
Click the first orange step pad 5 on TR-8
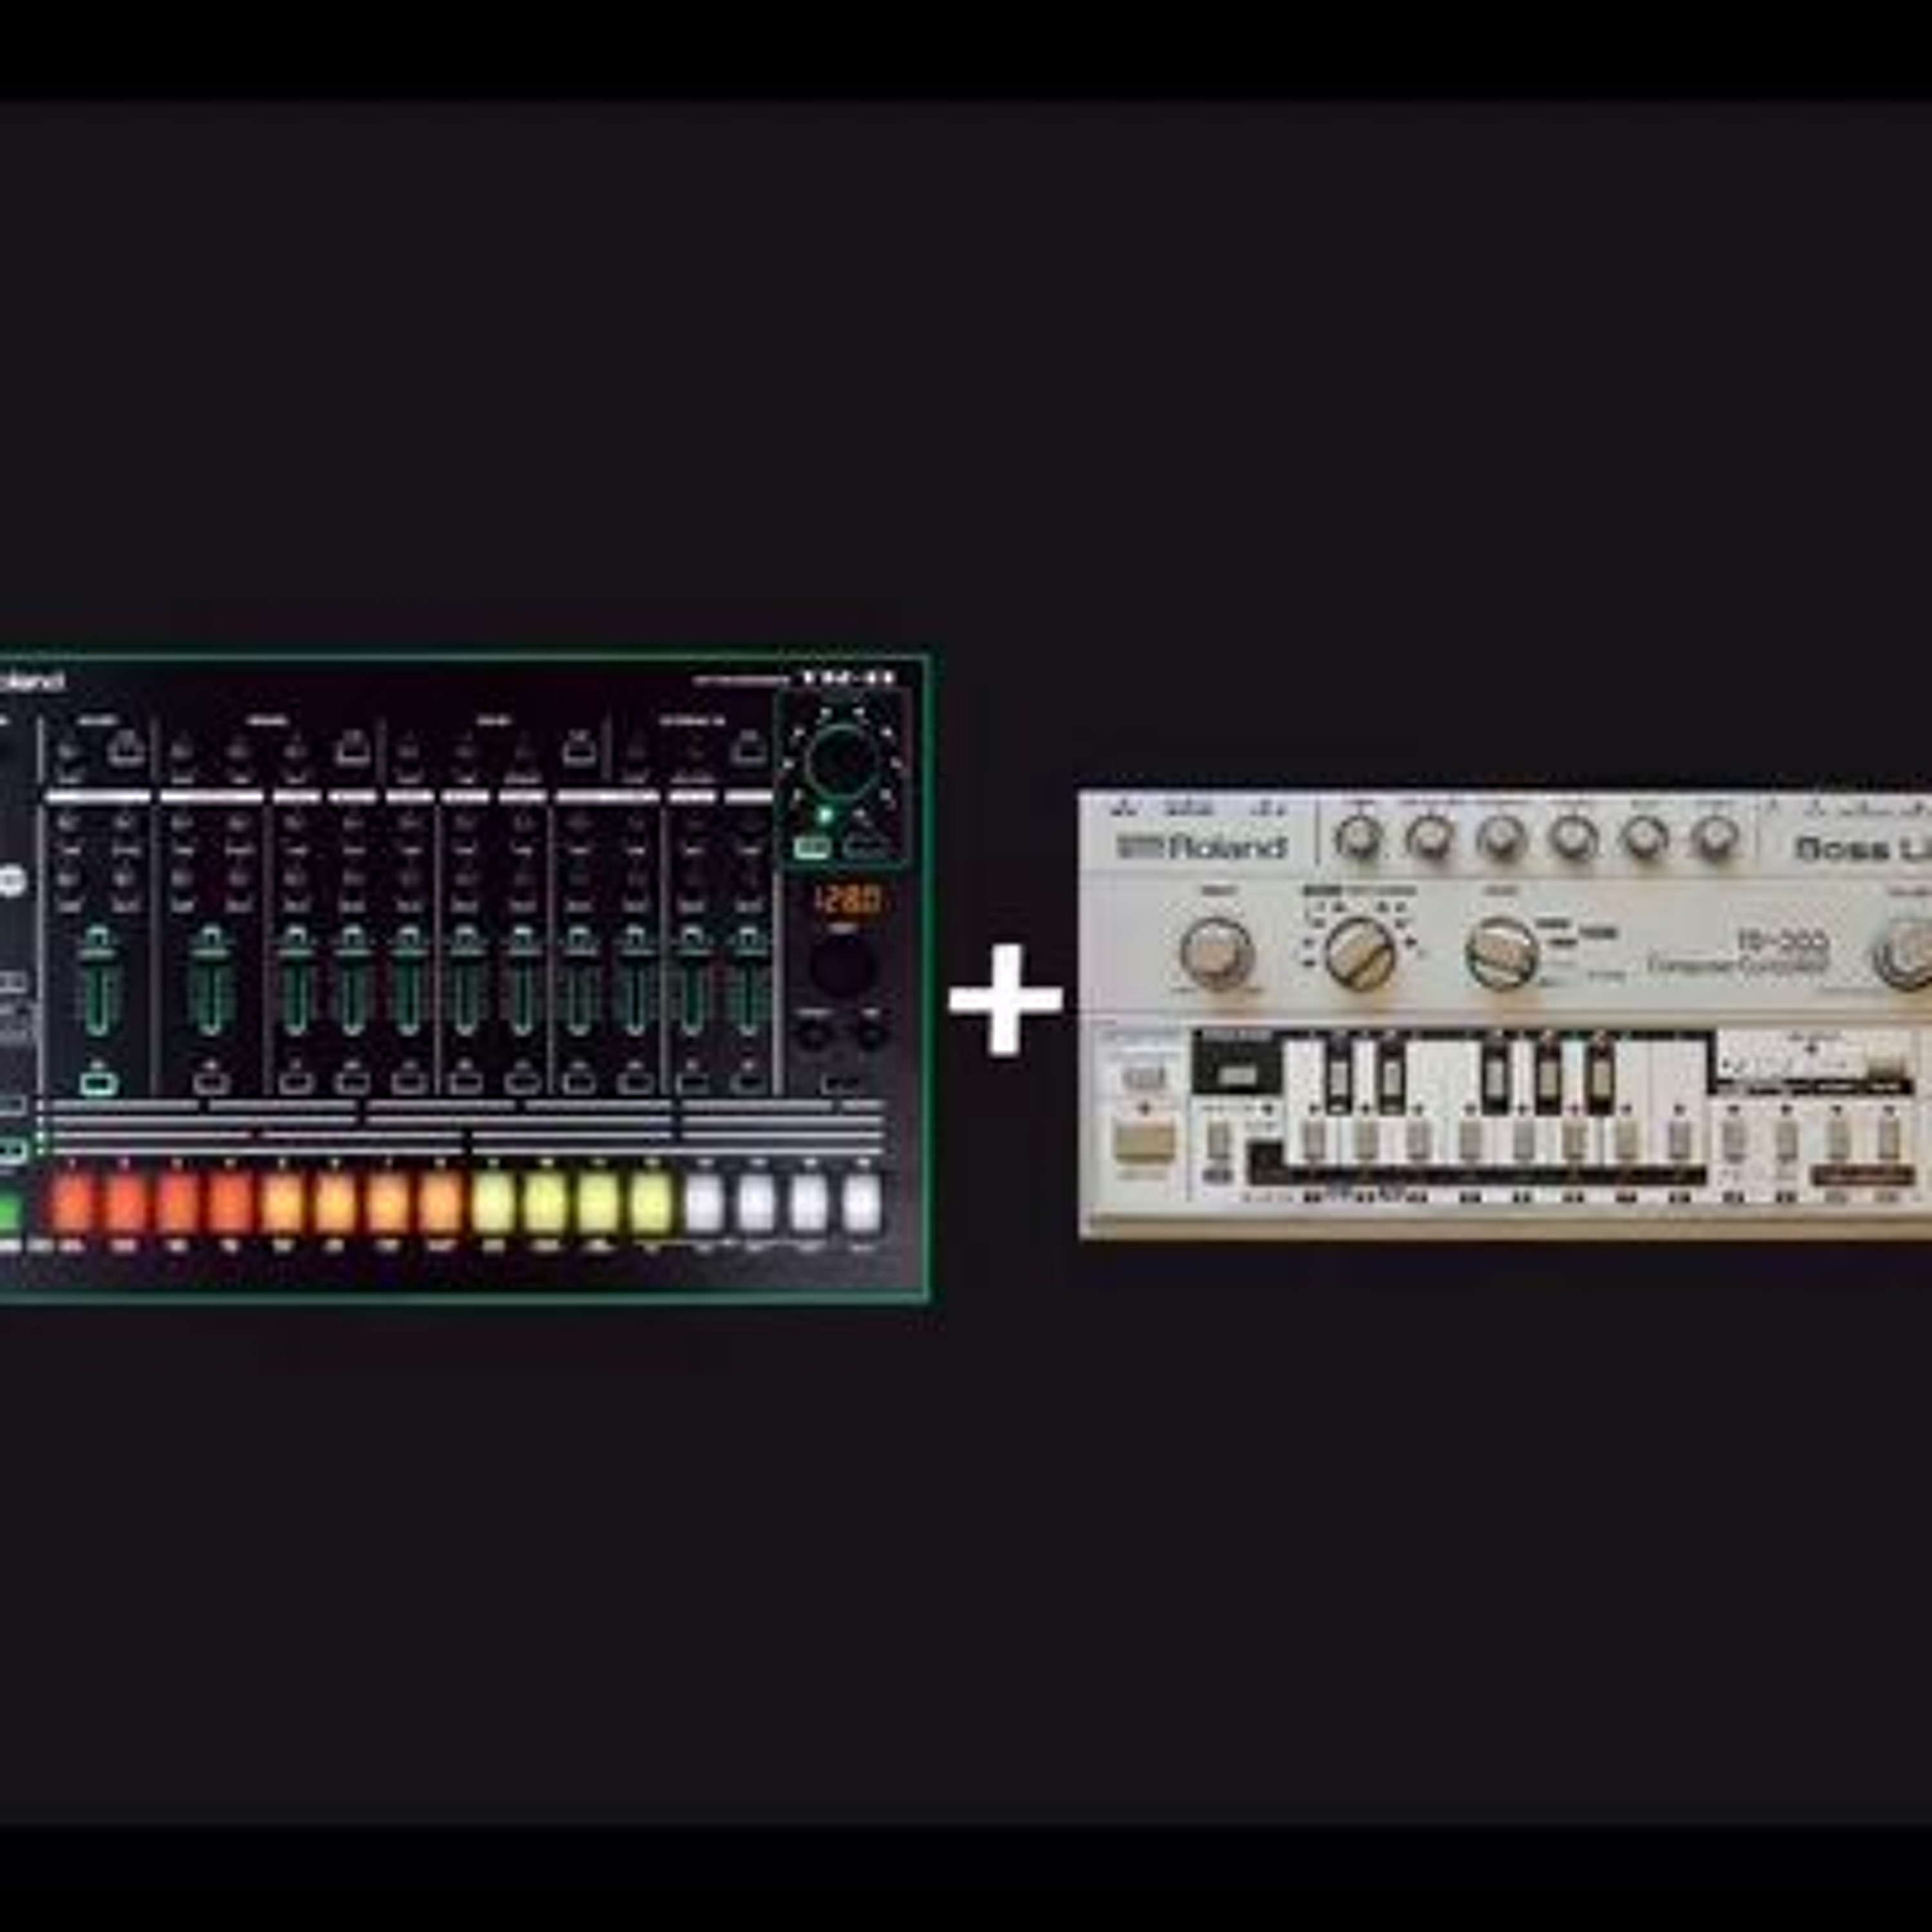pyautogui.click(x=283, y=1204)
